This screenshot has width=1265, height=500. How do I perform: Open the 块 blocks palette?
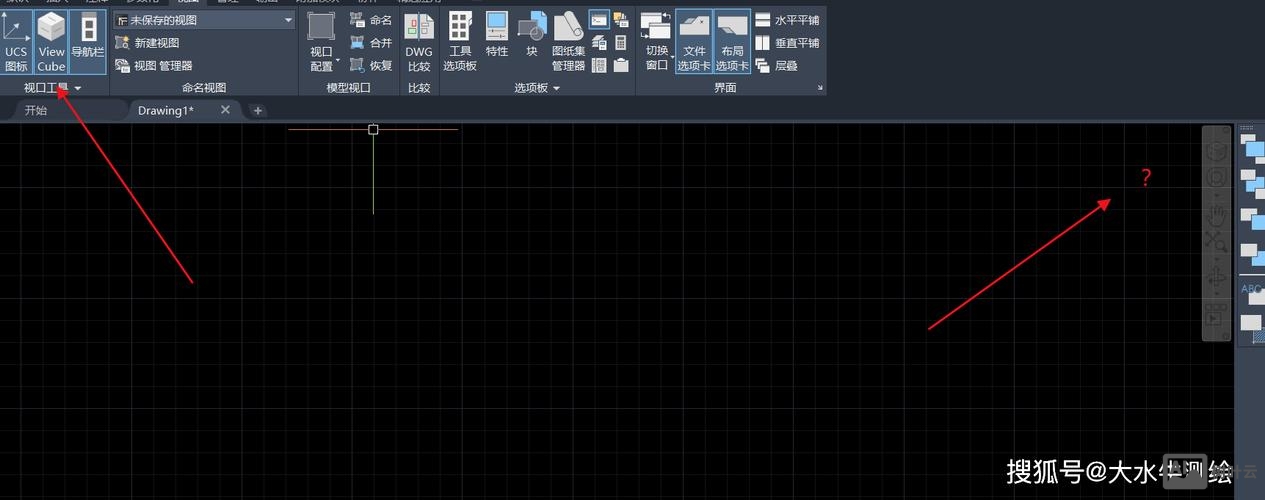coord(532,42)
